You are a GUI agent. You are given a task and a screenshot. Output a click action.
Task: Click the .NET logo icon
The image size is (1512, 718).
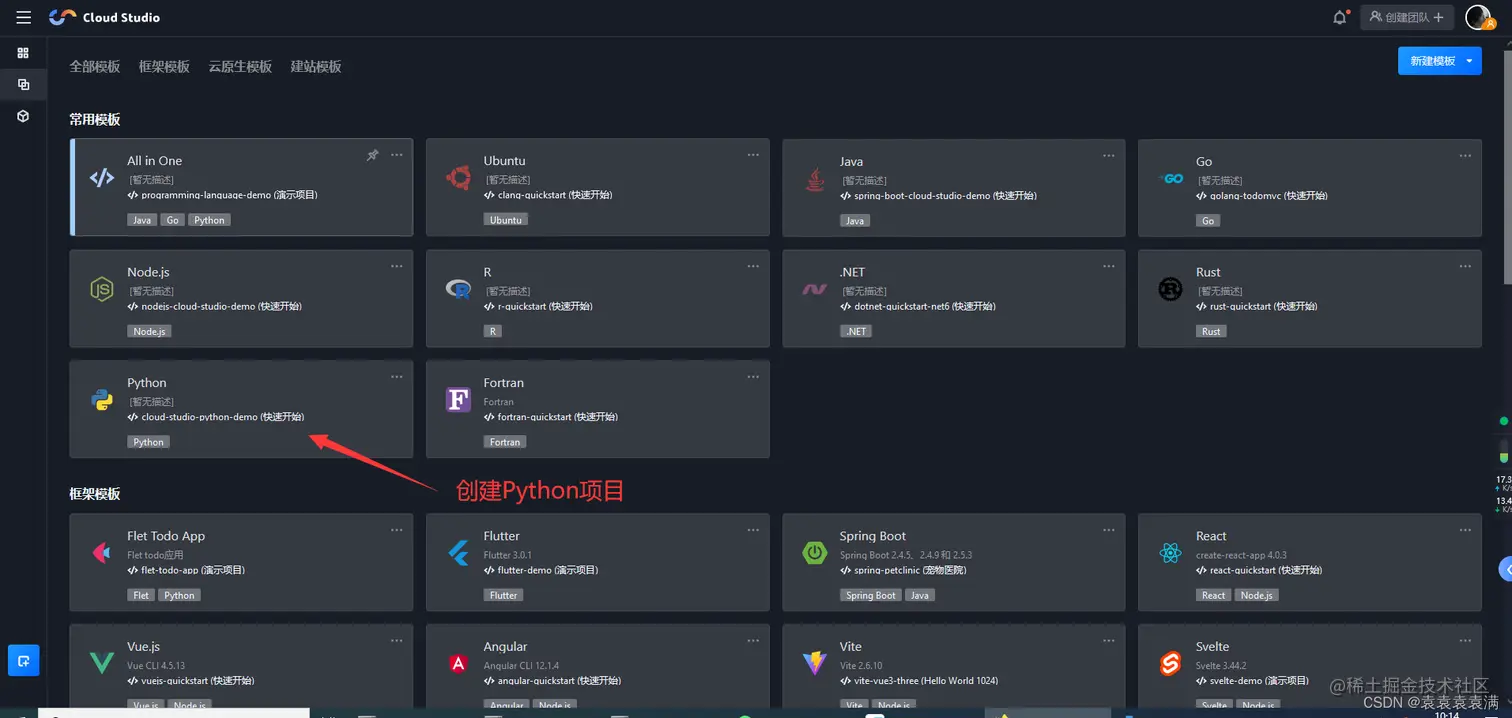tap(814, 290)
